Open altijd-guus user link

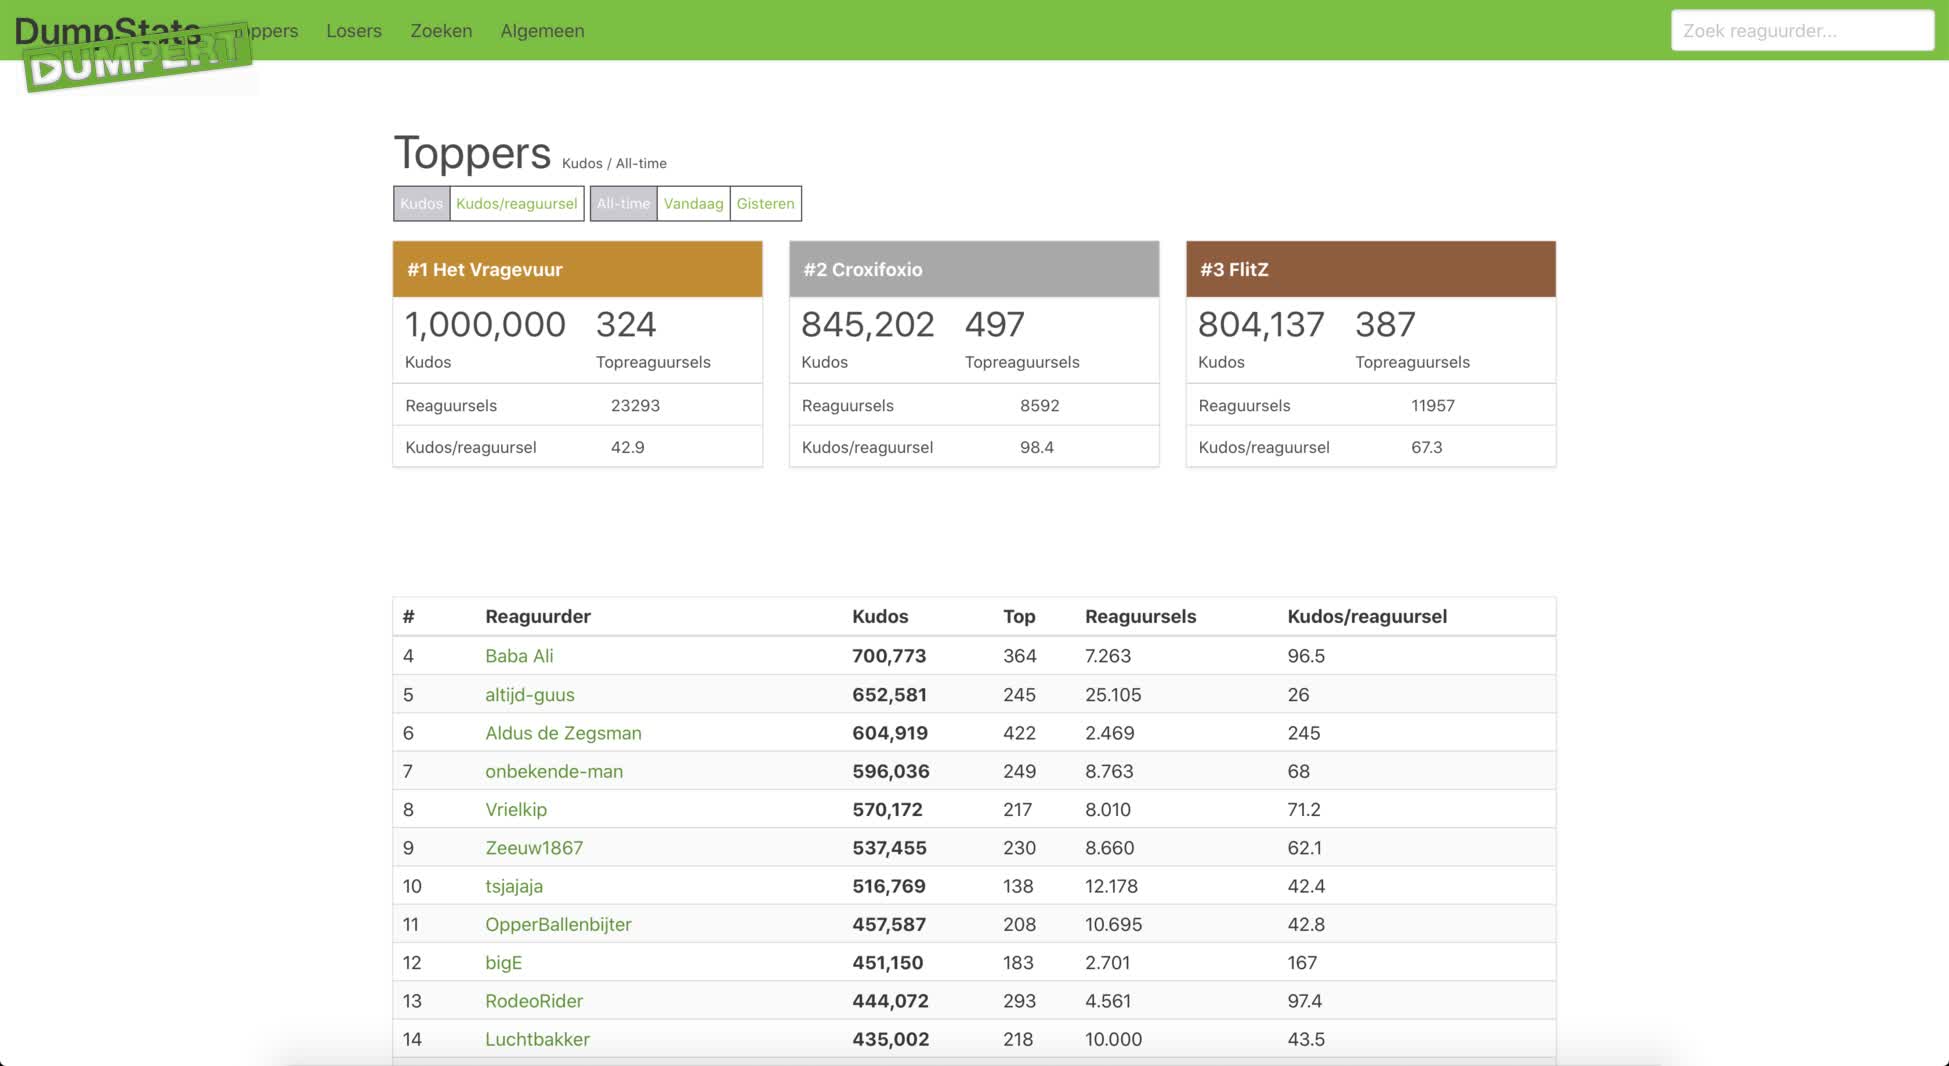[529, 695]
